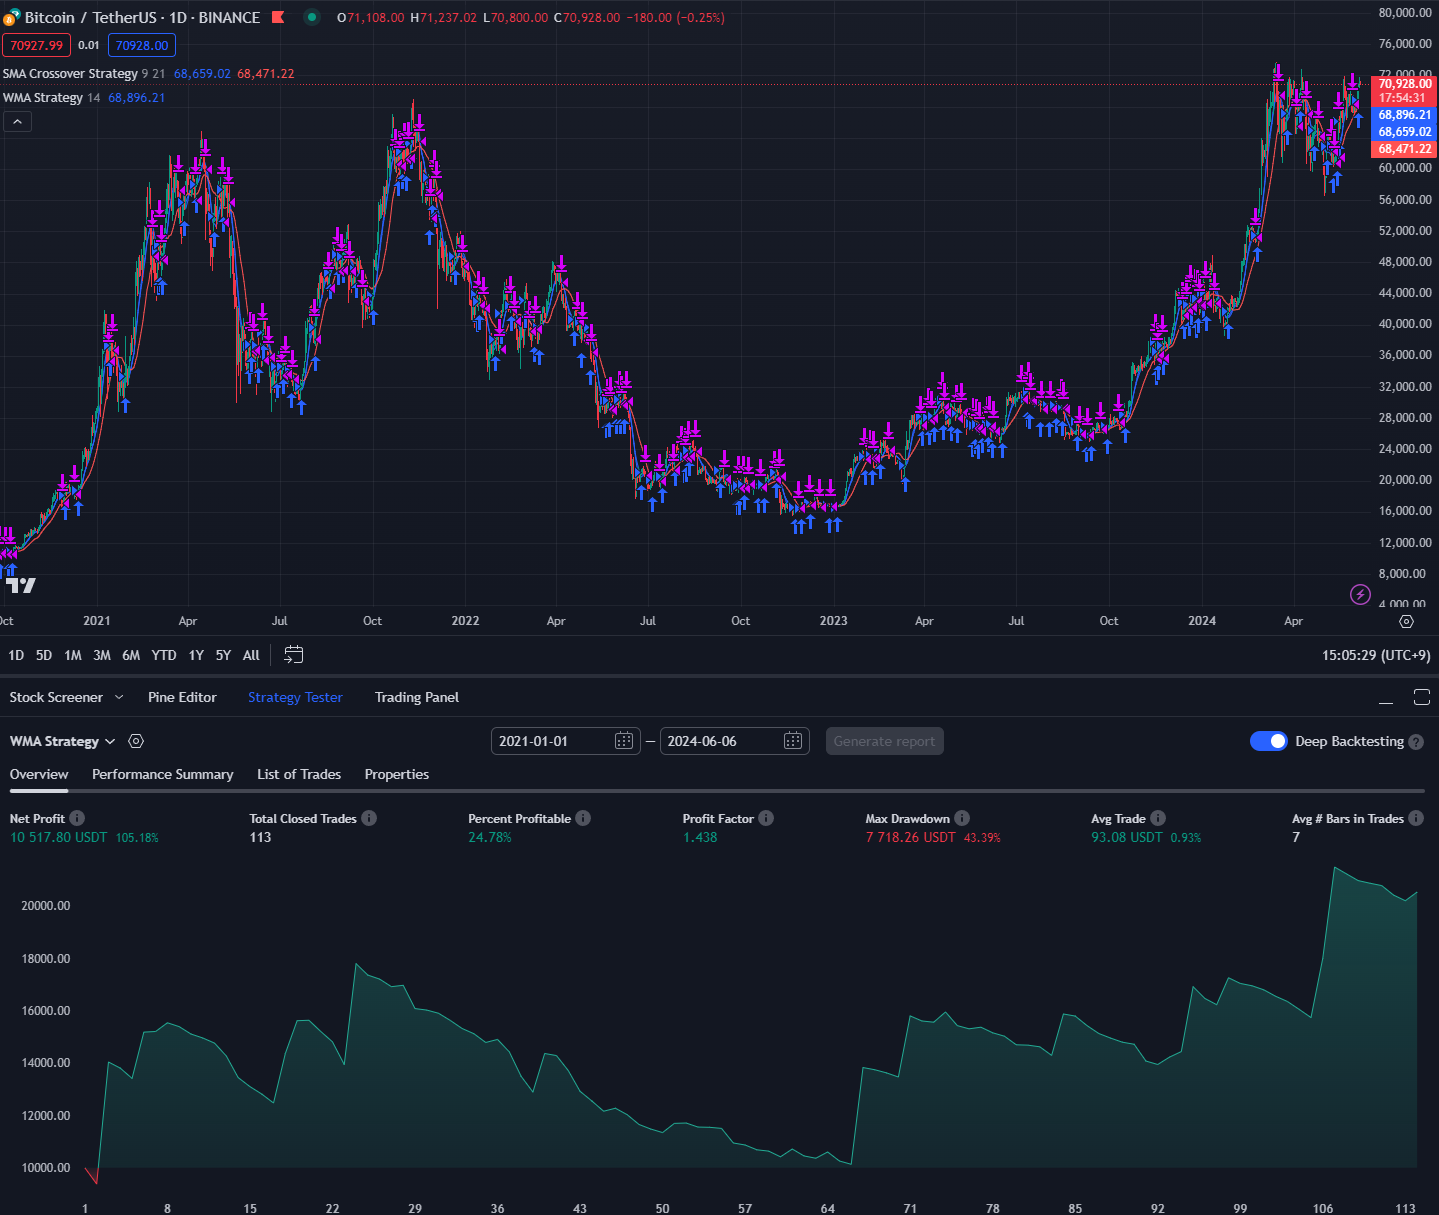Click the start date field 2021-01-01
The width and height of the screenshot is (1439, 1215).
(565, 741)
